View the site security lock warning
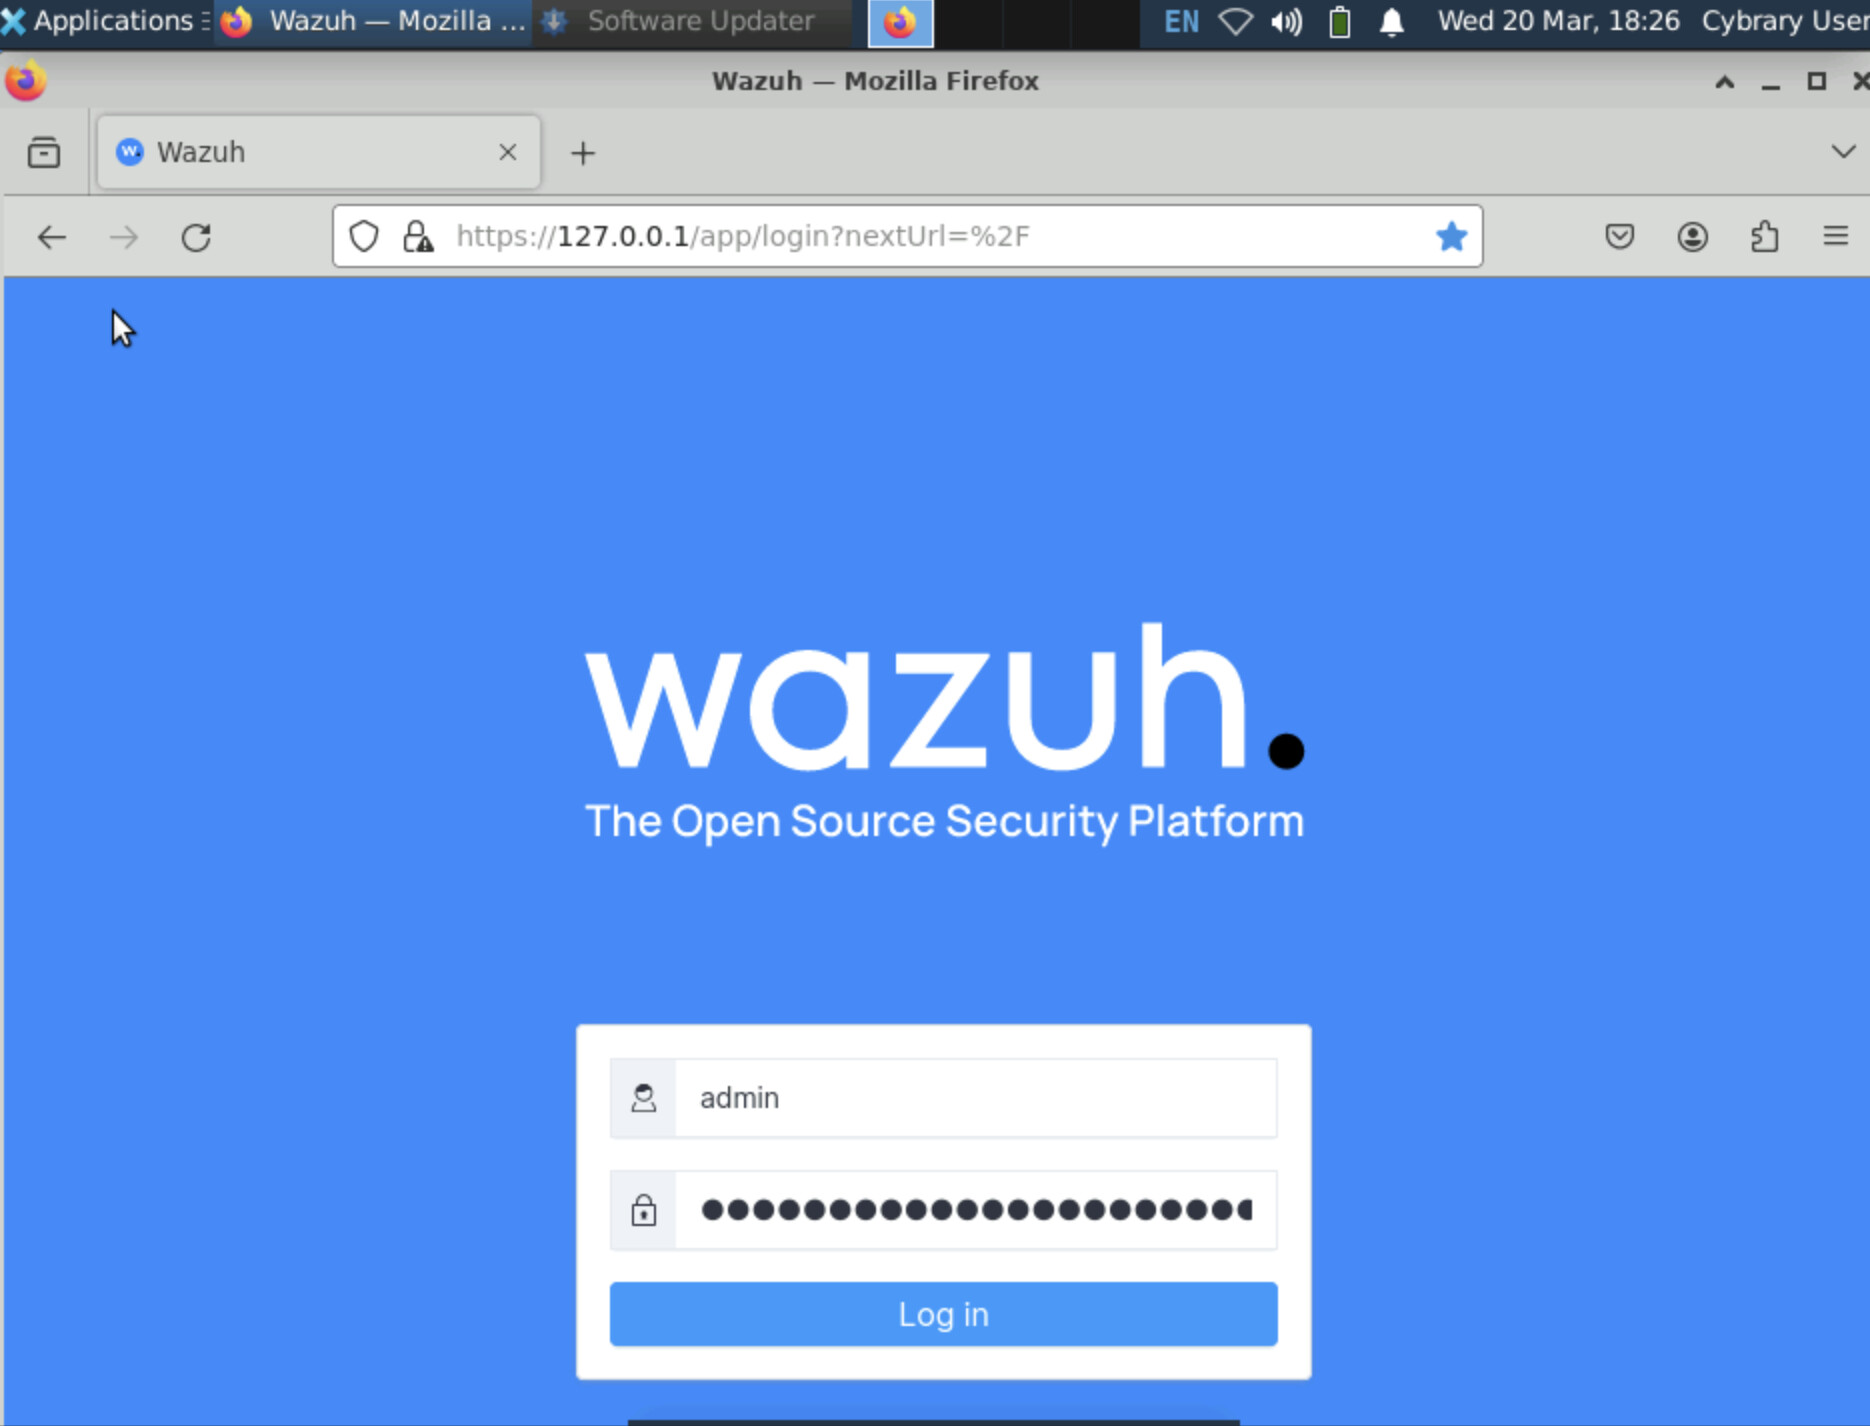 point(418,237)
